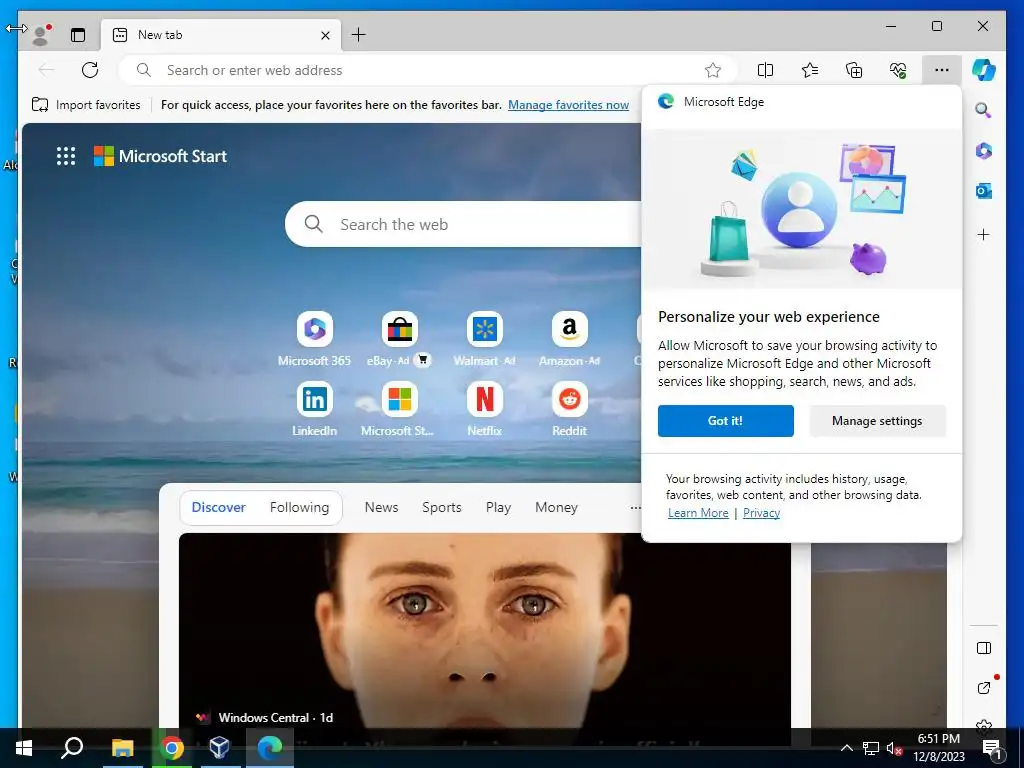1024x768 pixels.
Task: Open VirtualBox from taskbar
Action: (x=219, y=748)
